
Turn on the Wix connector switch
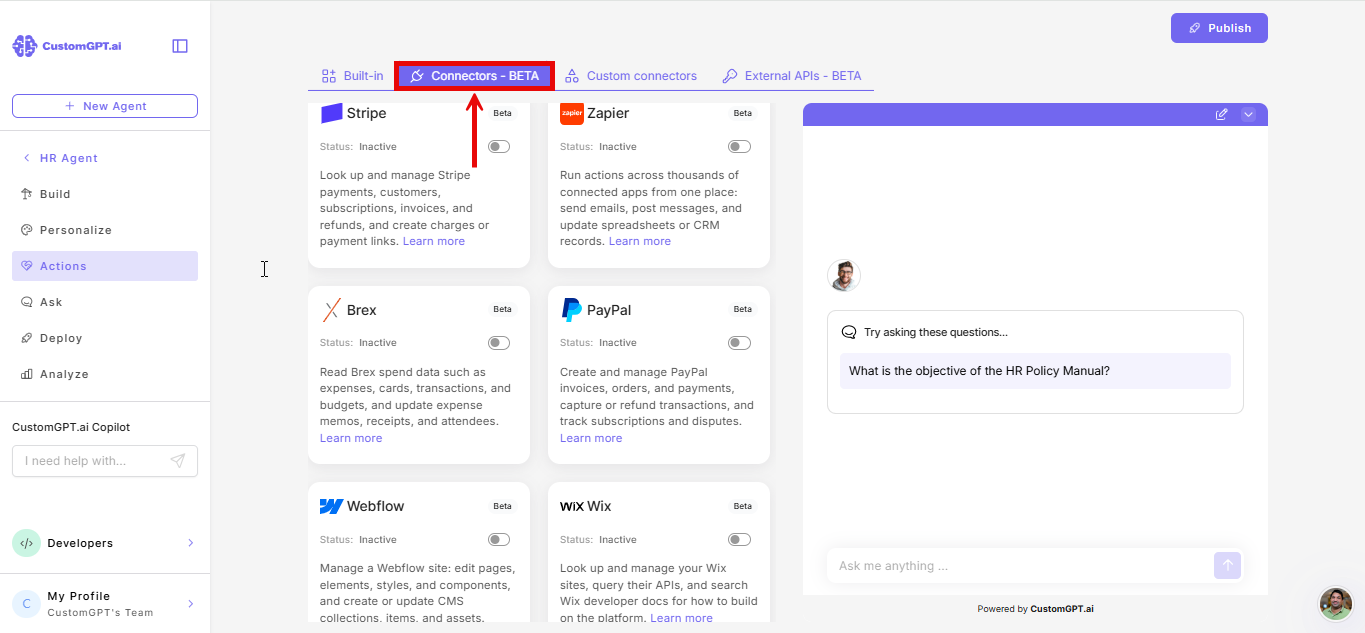tap(739, 540)
